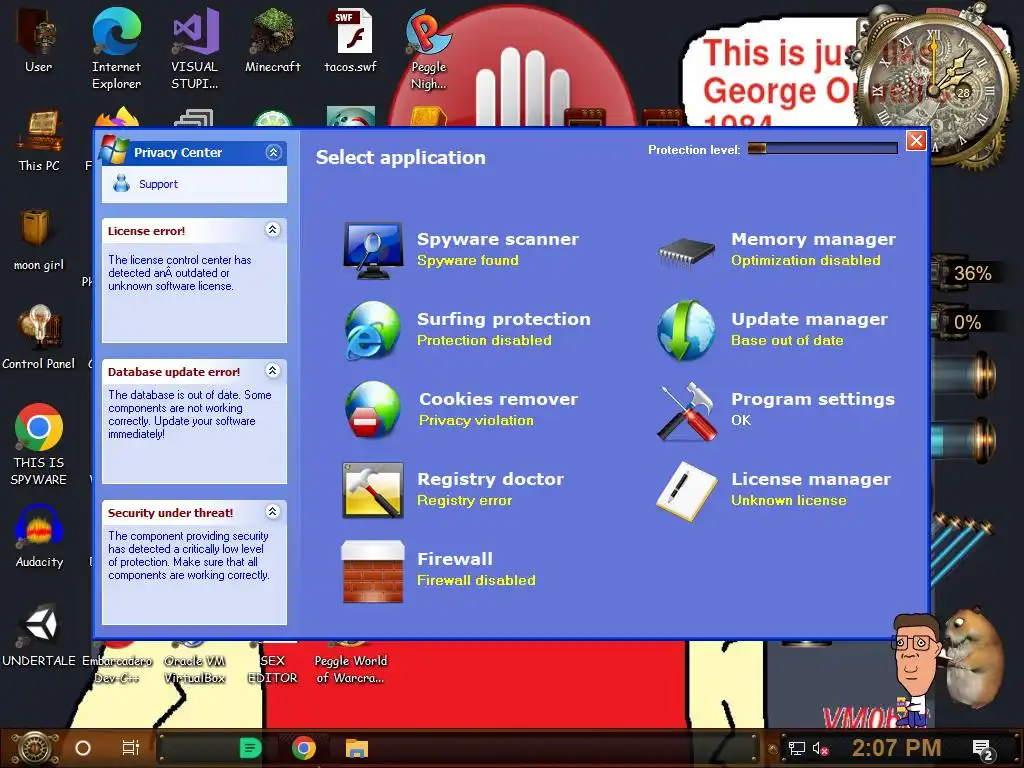
Task: Collapse the Database update error! panel
Action: (273, 370)
